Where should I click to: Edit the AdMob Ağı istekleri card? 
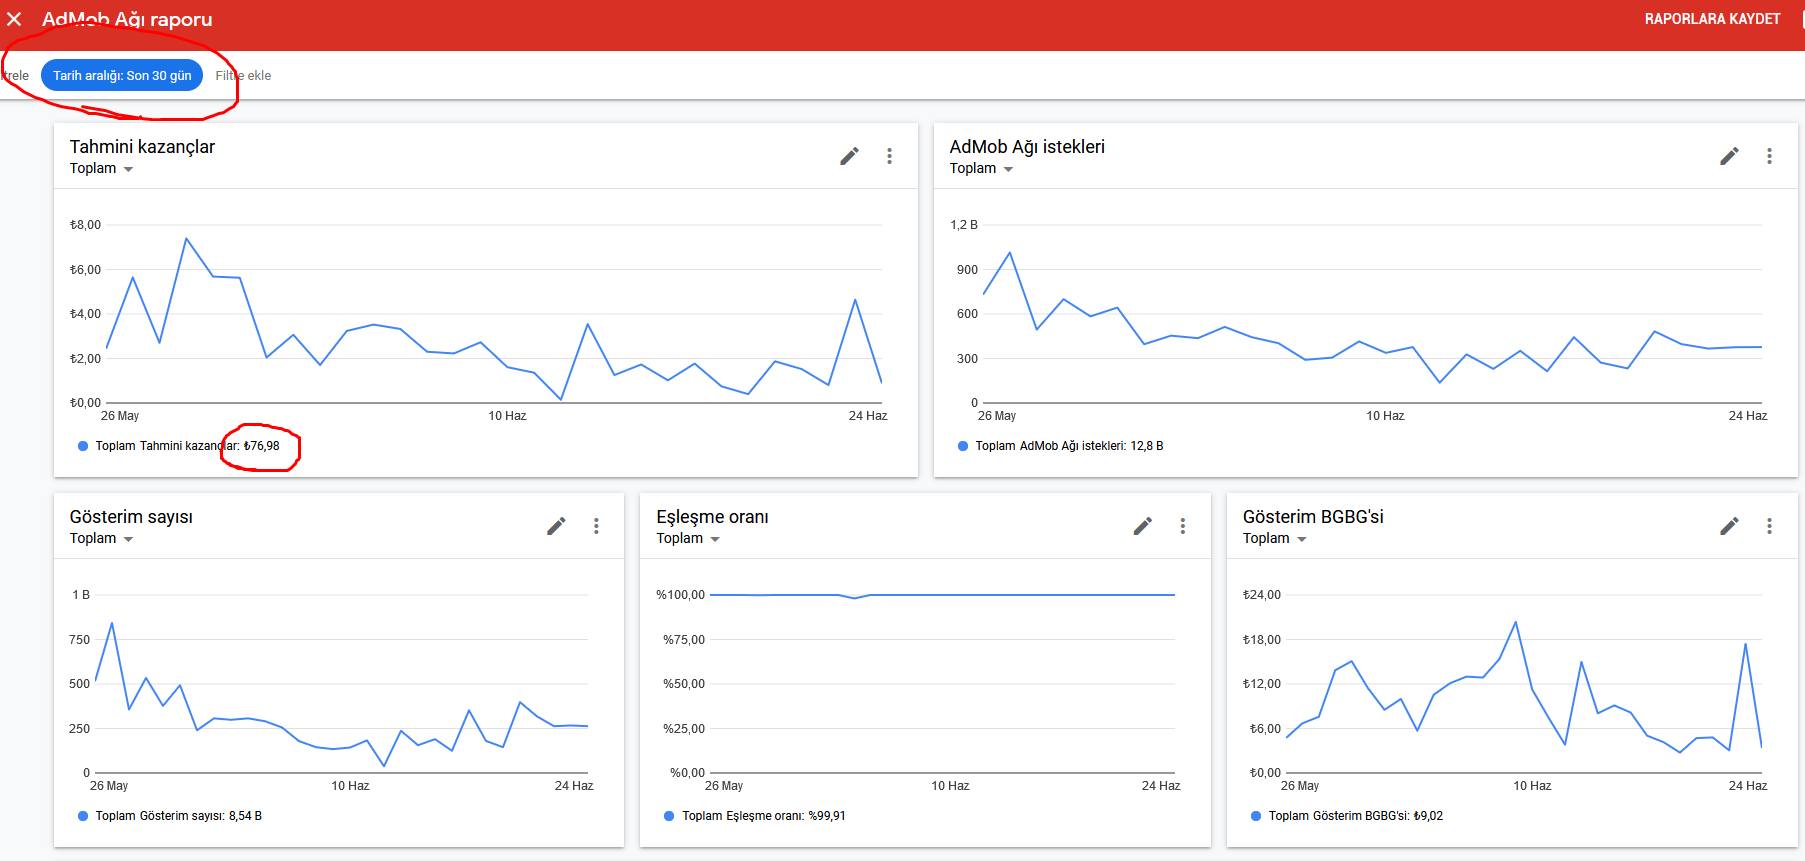pos(1729,156)
